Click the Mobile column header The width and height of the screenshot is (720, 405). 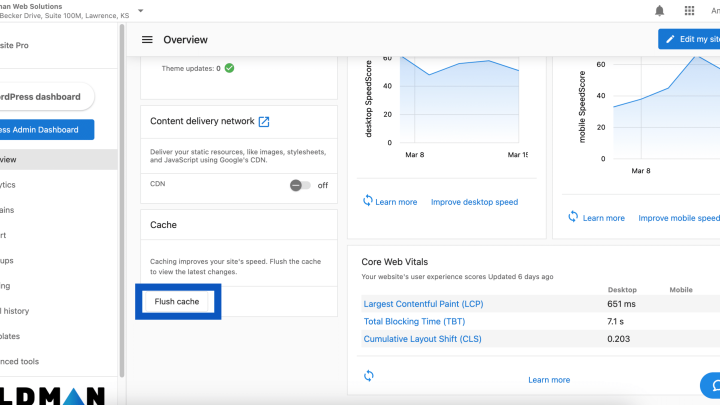(681, 290)
